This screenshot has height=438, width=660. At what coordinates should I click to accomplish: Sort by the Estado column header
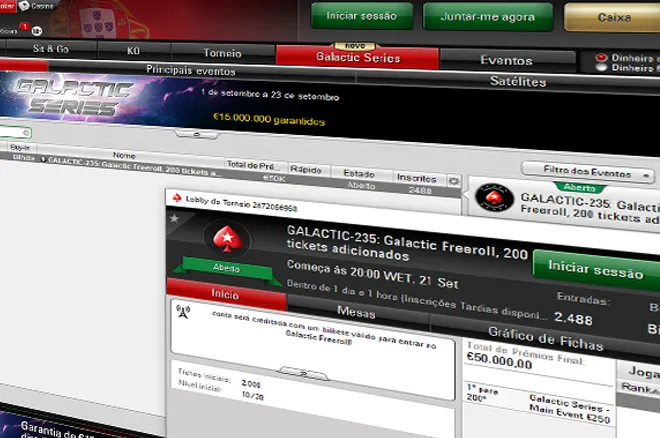point(359,173)
